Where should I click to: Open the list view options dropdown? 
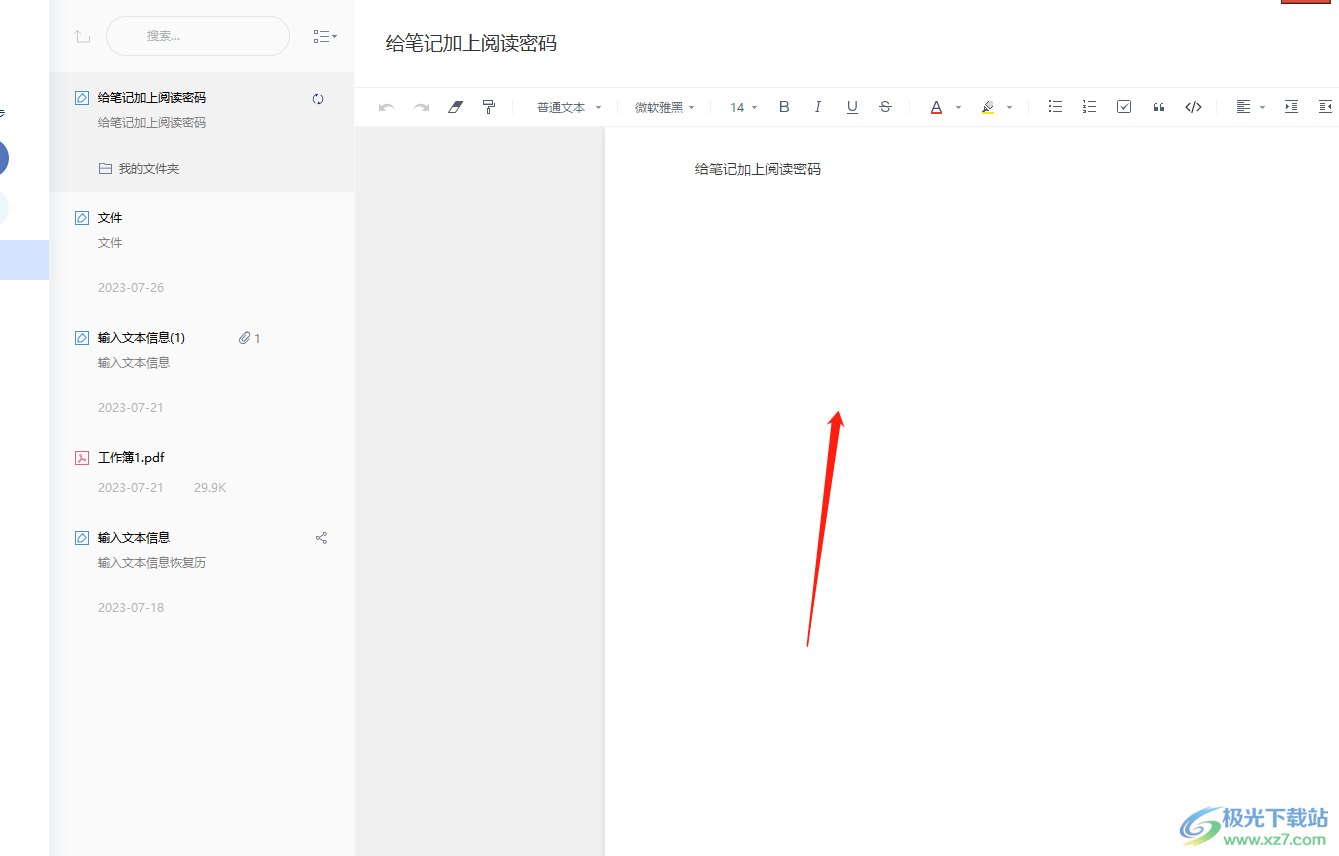coord(325,36)
